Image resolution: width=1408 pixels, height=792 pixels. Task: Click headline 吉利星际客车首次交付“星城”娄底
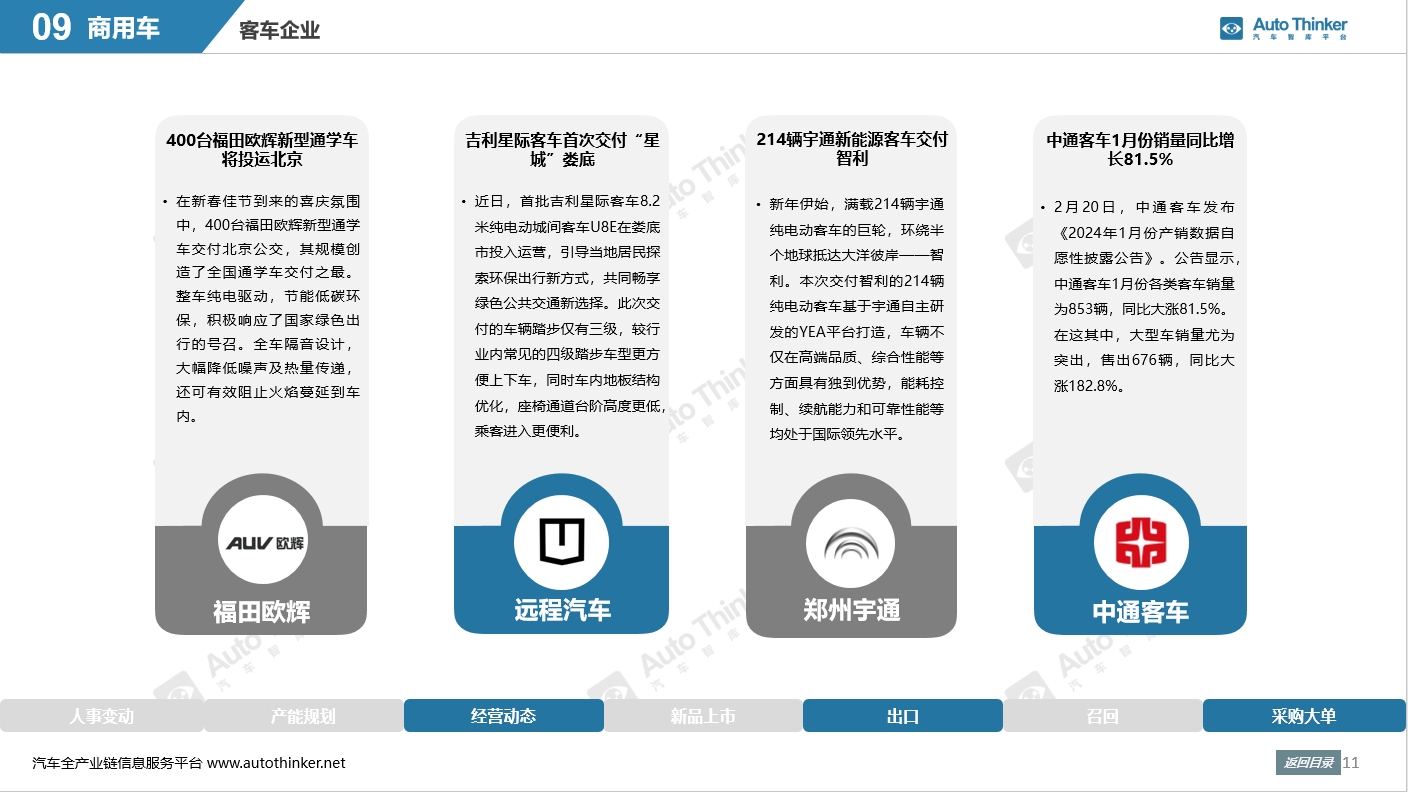click(x=562, y=150)
